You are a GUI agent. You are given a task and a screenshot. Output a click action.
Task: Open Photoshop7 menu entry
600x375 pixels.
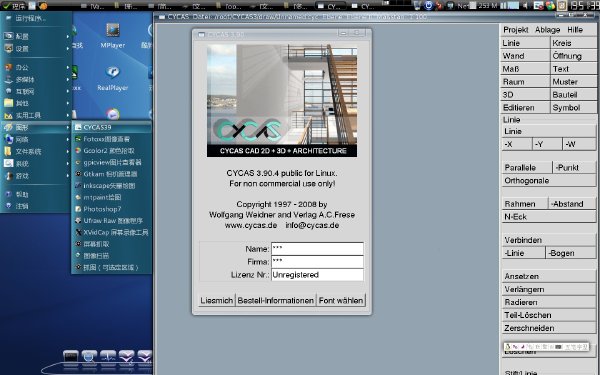pyautogui.click(x=112, y=209)
